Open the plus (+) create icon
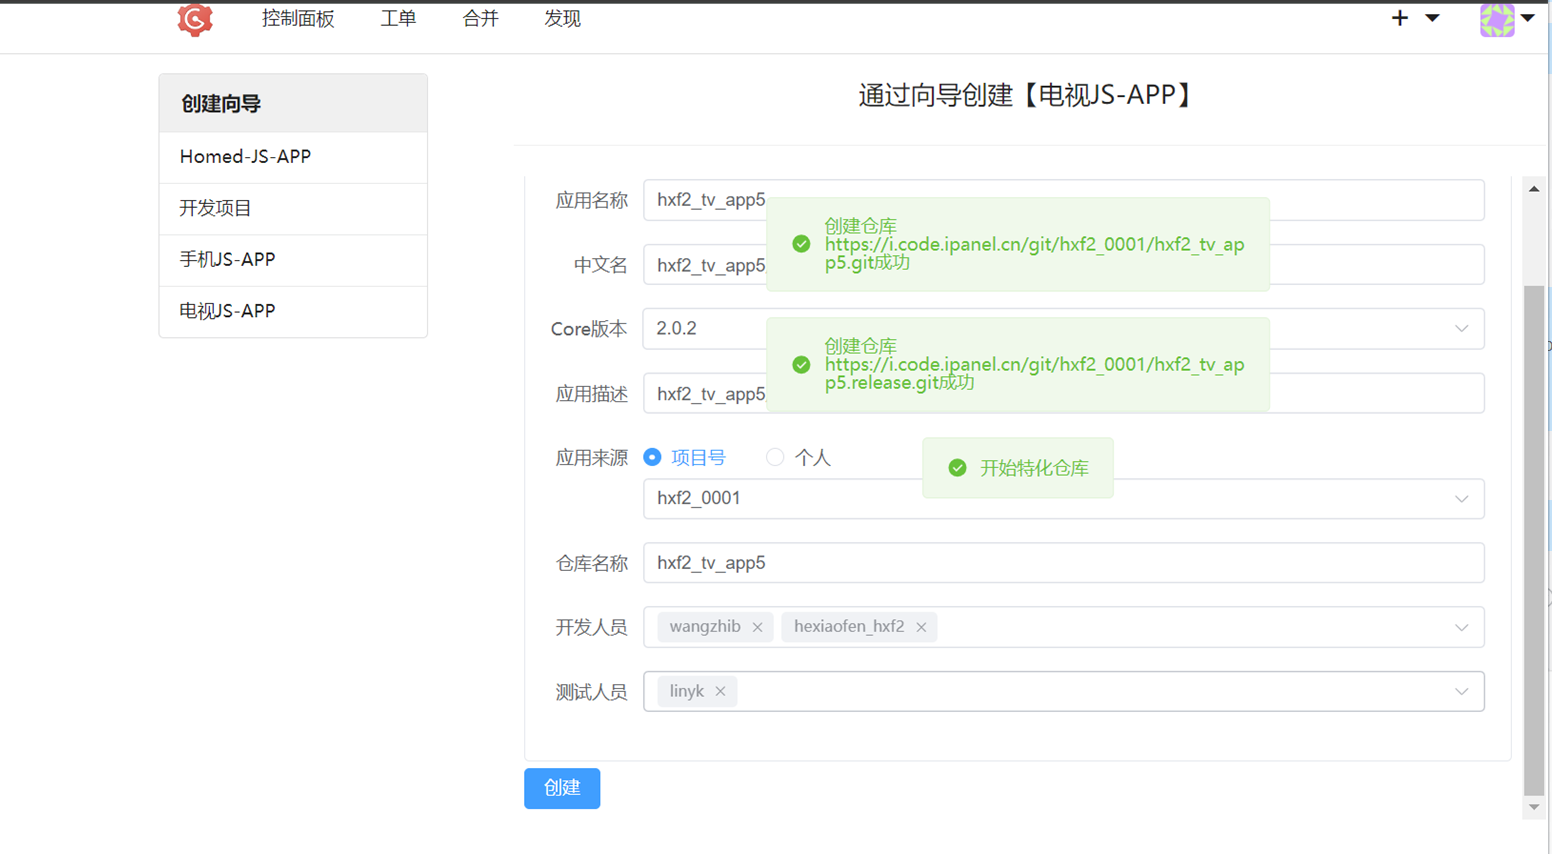The height and width of the screenshot is (854, 1552). [x=1399, y=17]
